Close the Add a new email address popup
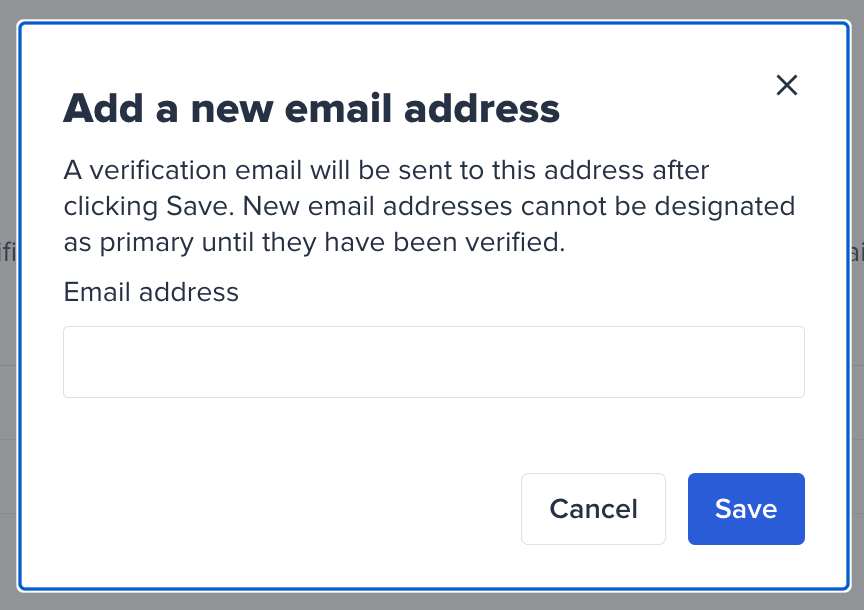Screen dimensions: 864x610 pos(787,86)
